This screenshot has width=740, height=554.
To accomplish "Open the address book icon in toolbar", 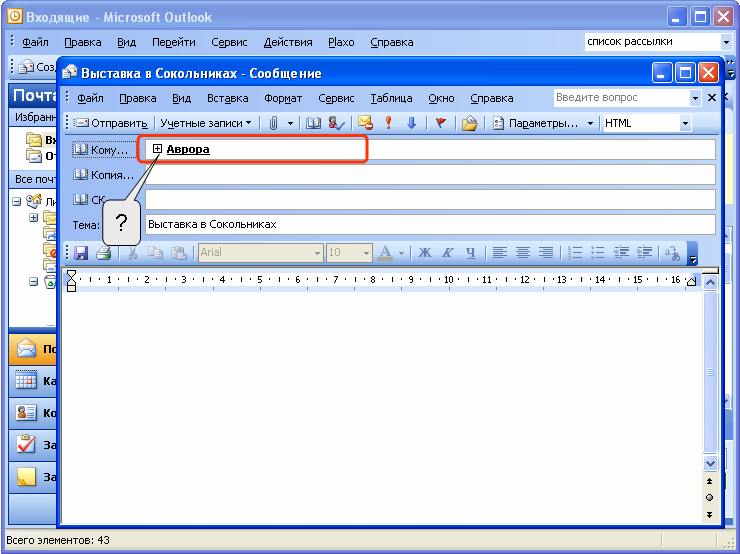I will [313, 123].
